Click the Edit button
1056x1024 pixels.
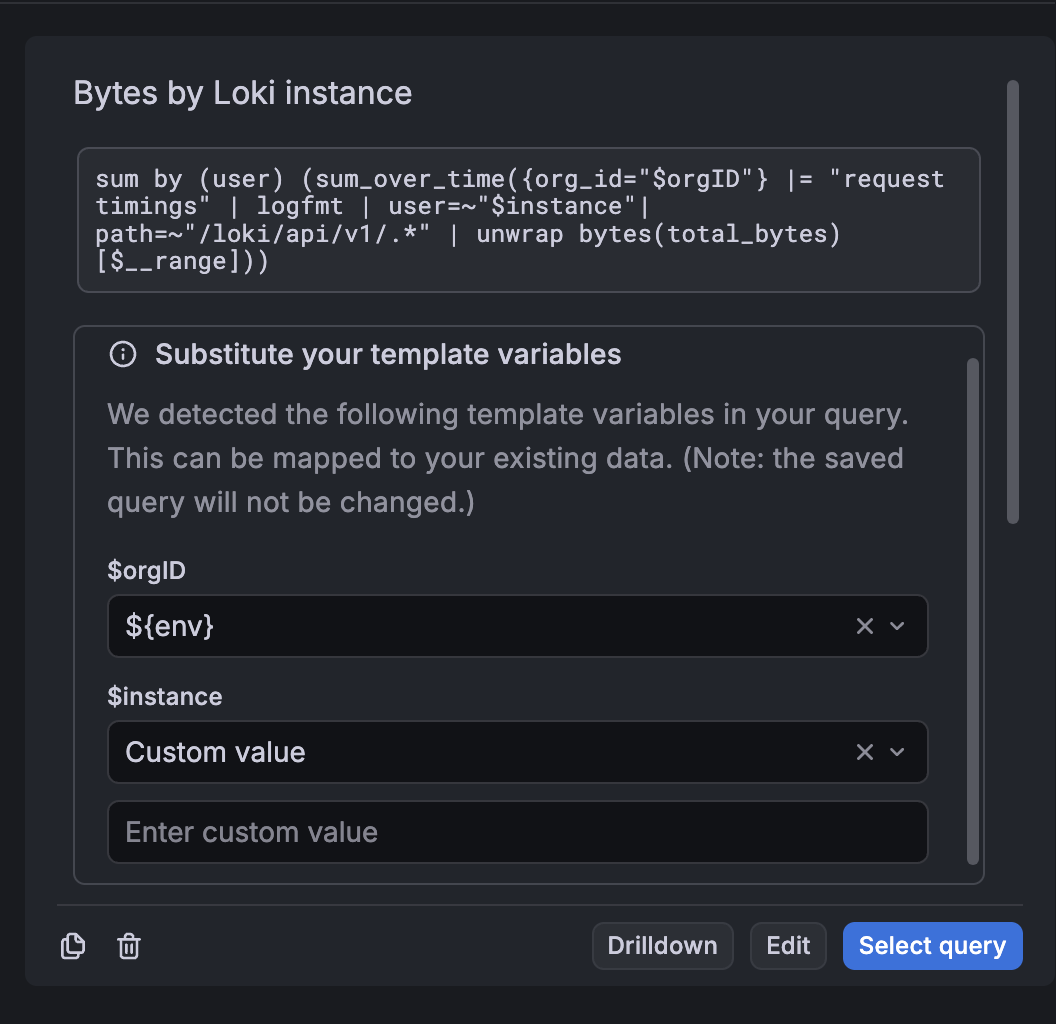[x=788, y=946]
